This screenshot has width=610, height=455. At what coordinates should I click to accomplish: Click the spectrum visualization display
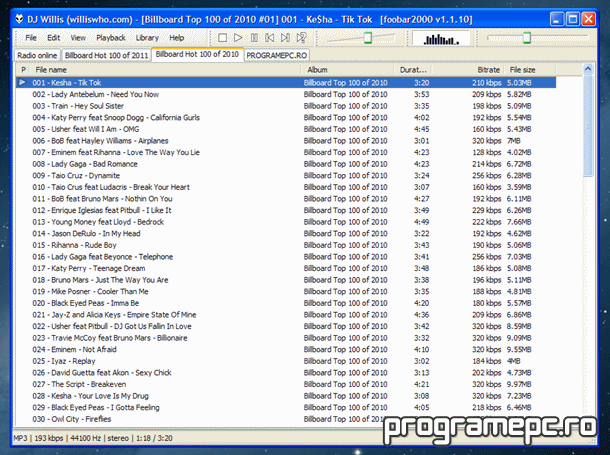point(441,38)
